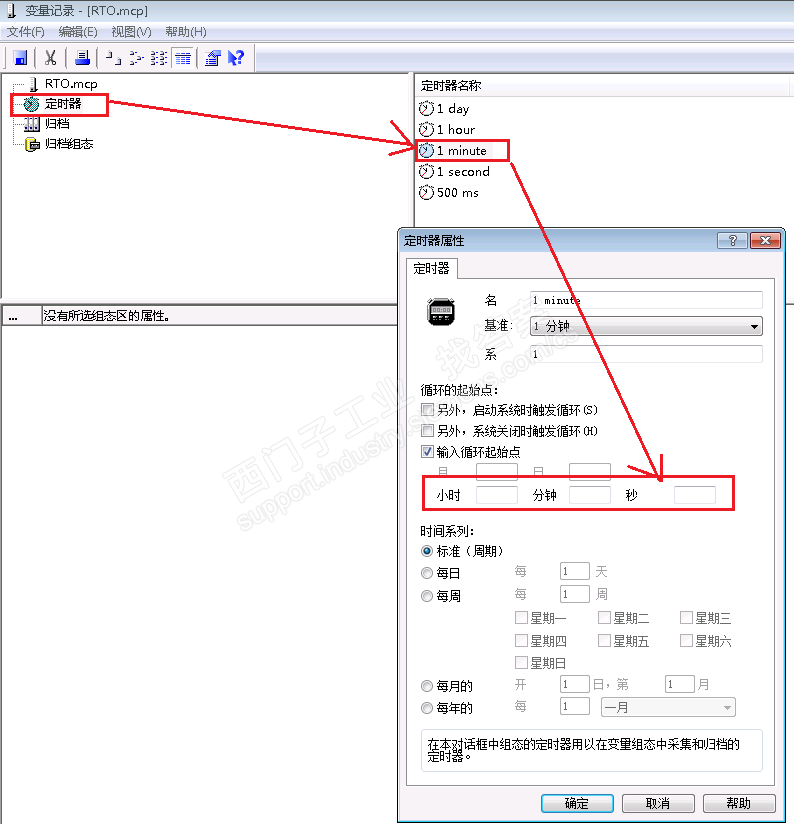This screenshot has width=794, height=824.
Task: Click the Properties toolbar icon
Action: (x=212, y=58)
